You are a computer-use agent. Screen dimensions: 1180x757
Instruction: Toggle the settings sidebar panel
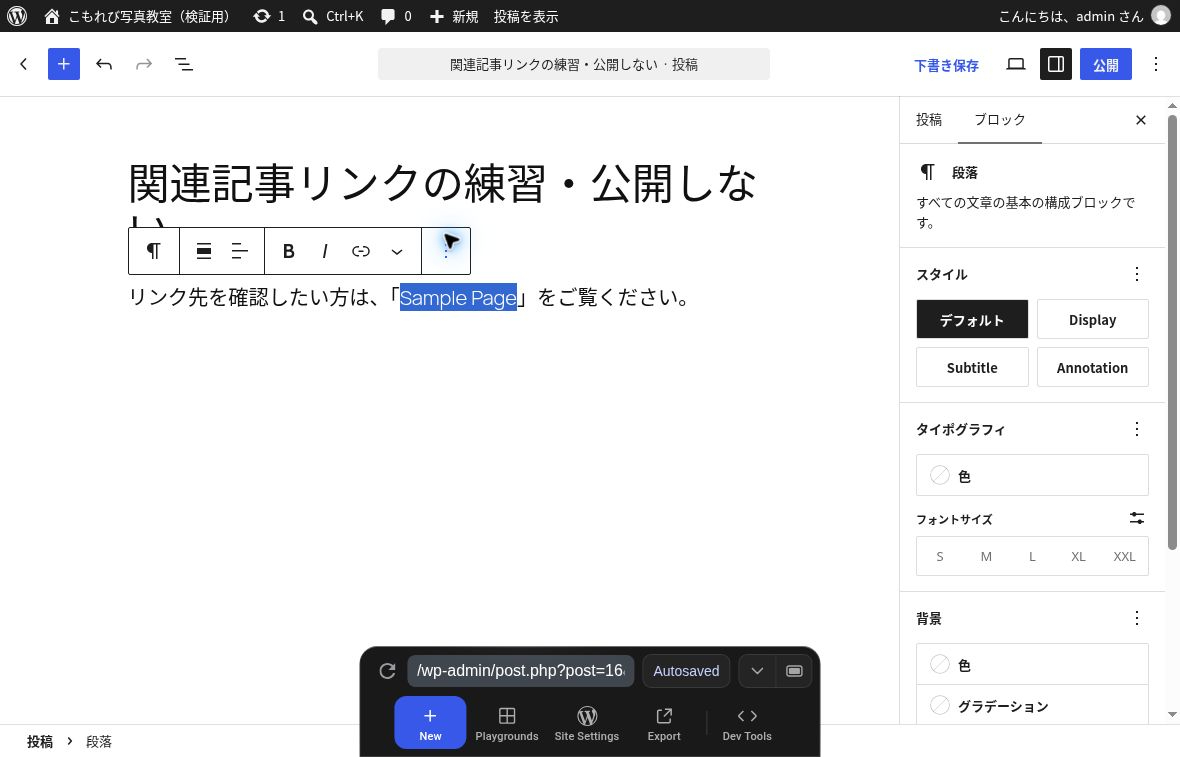1056,64
